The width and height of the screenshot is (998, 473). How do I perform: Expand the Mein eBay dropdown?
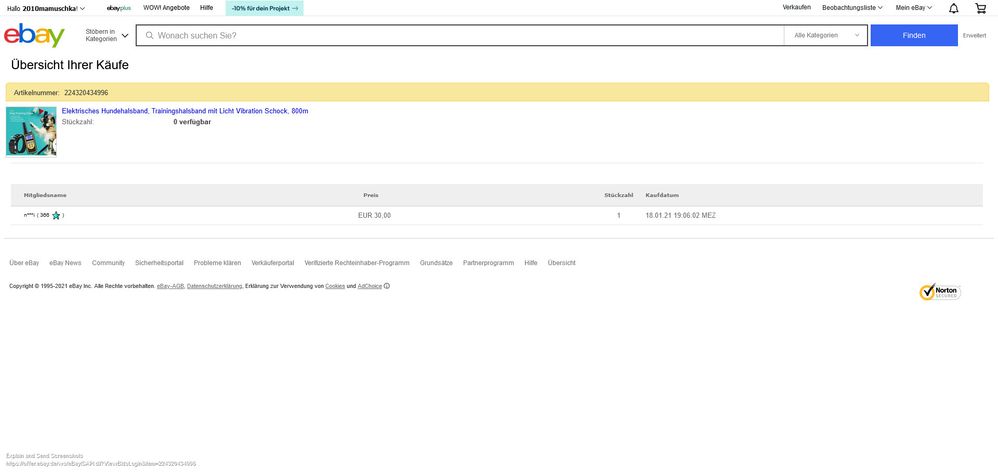[914, 8]
